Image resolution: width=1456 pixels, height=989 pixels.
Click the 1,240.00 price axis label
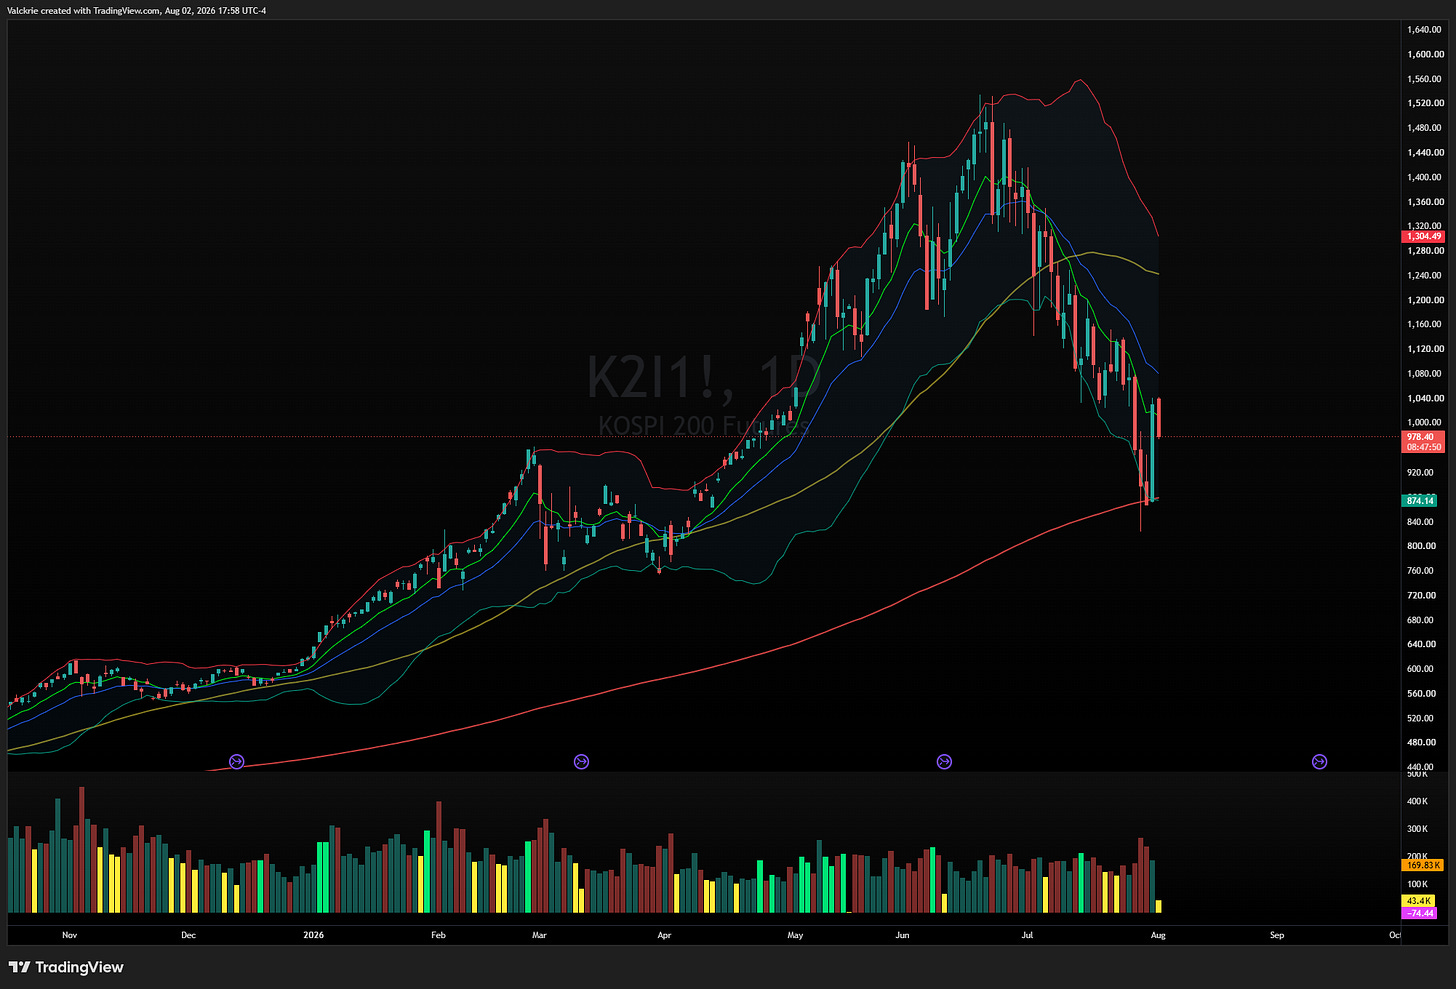point(1424,275)
